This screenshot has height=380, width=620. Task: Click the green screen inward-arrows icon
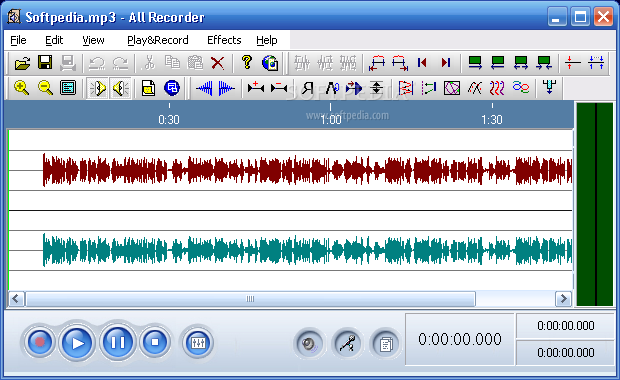(x=544, y=63)
